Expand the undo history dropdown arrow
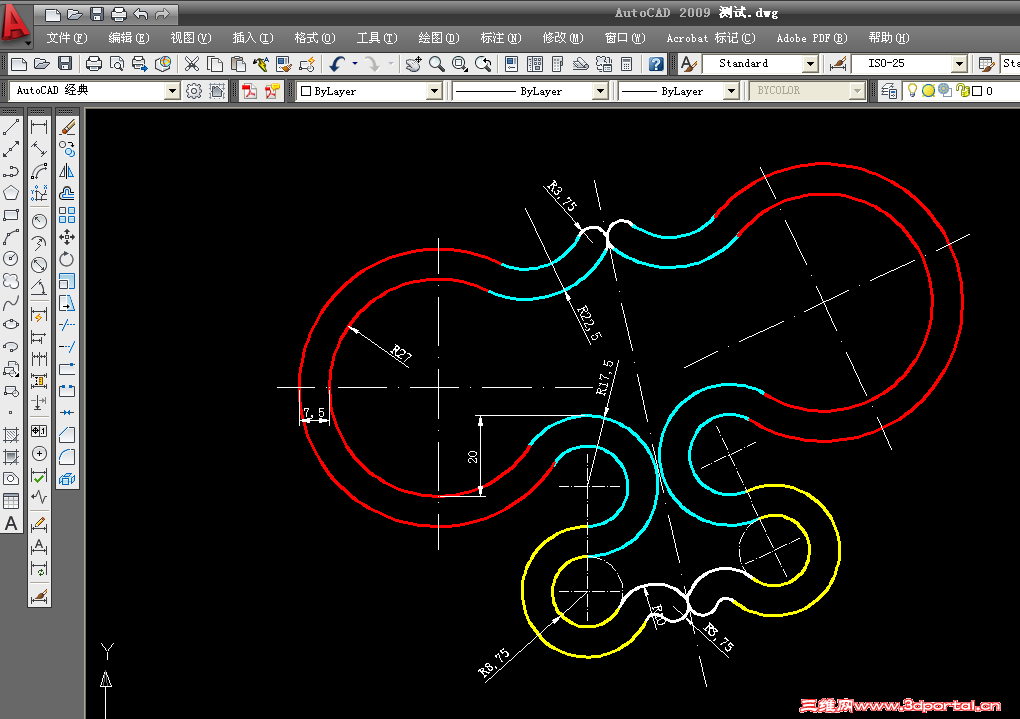The height and width of the screenshot is (719, 1020). 355,64
